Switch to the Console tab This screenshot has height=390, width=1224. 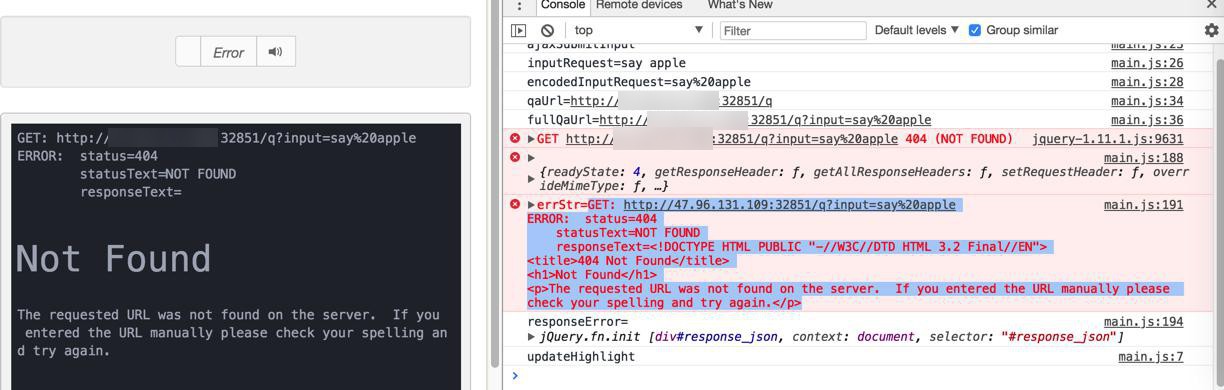(562, 5)
